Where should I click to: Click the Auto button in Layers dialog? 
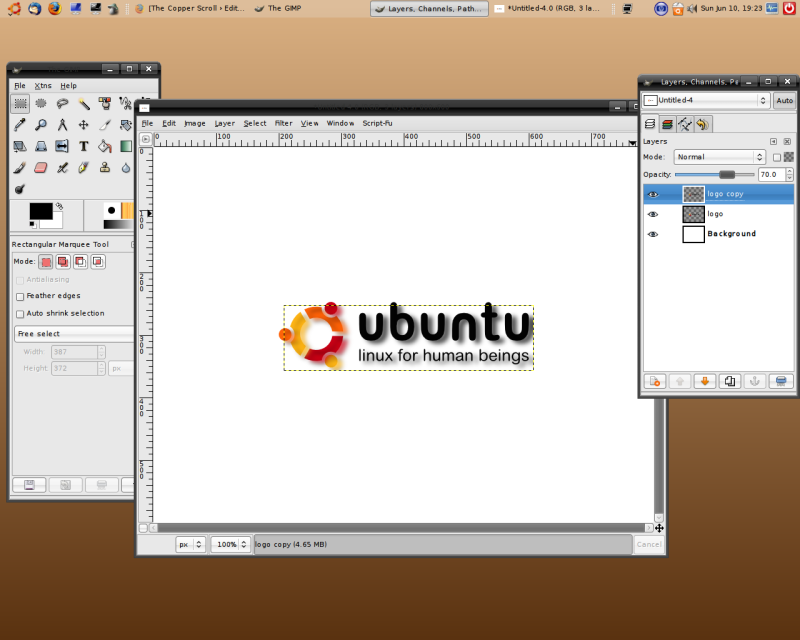coord(784,101)
